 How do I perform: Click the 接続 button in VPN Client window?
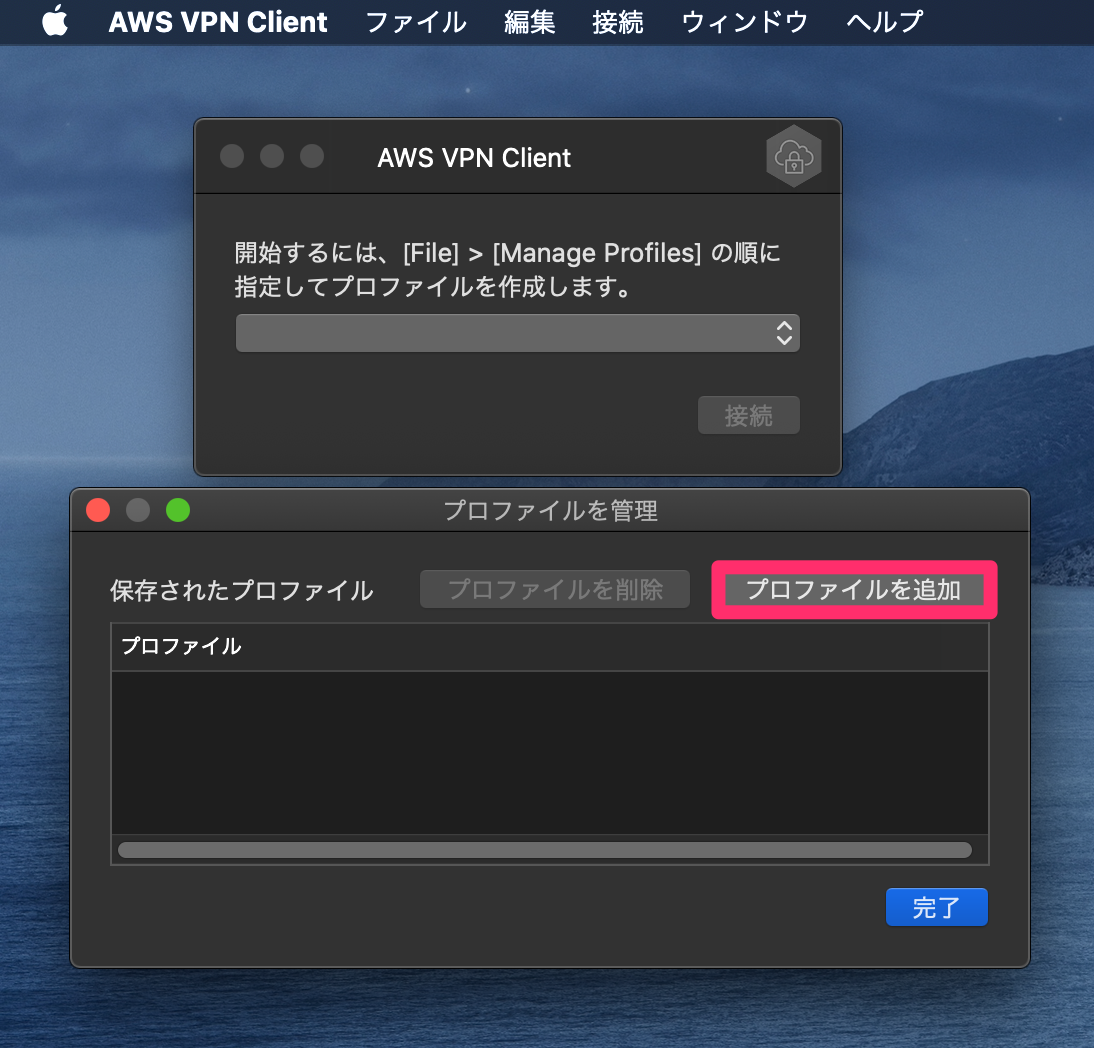click(x=749, y=416)
